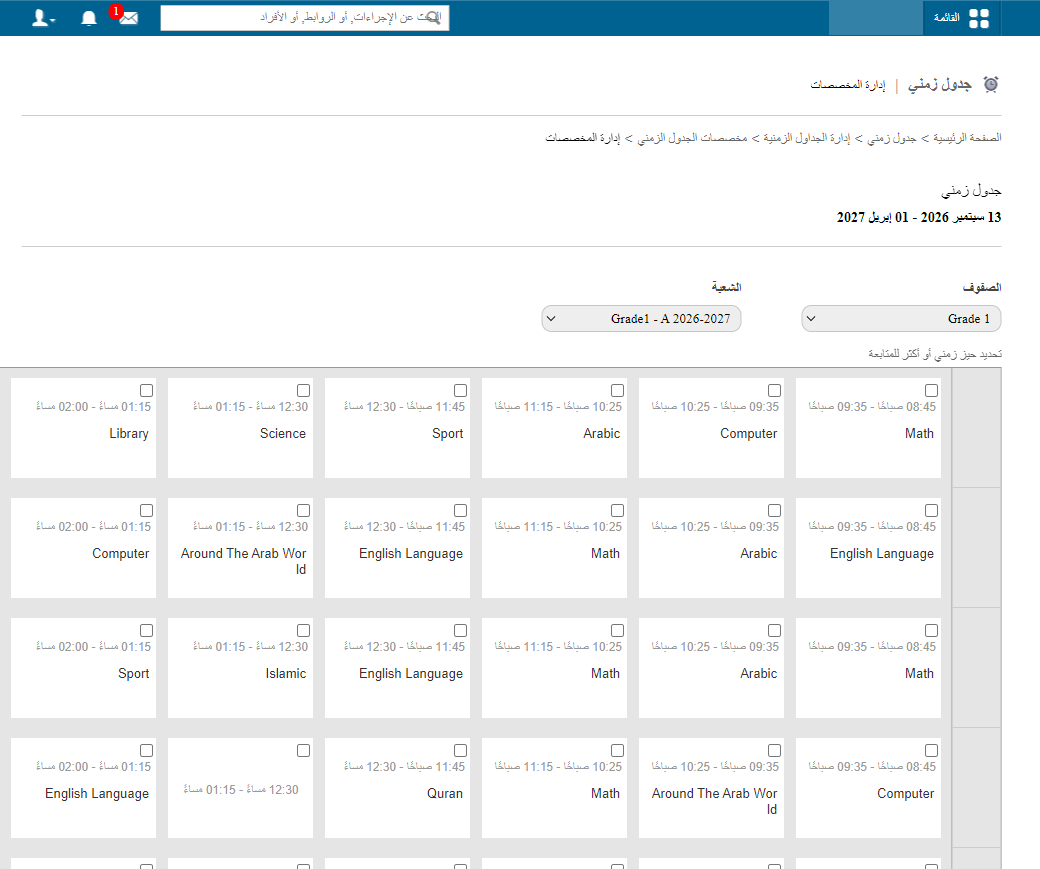Check the Library 01:15 slot checkbox
The height and width of the screenshot is (869, 1040).
pyautogui.click(x=147, y=391)
